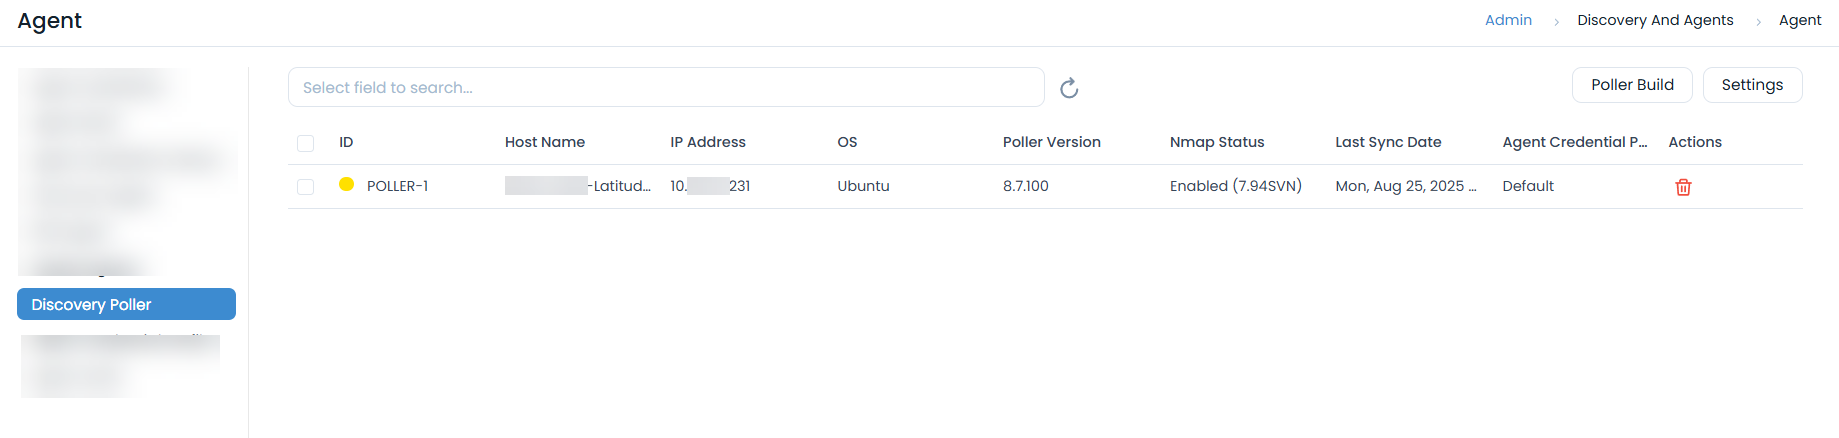Click the Settings button
The width and height of the screenshot is (1839, 438).
pos(1751,85)
